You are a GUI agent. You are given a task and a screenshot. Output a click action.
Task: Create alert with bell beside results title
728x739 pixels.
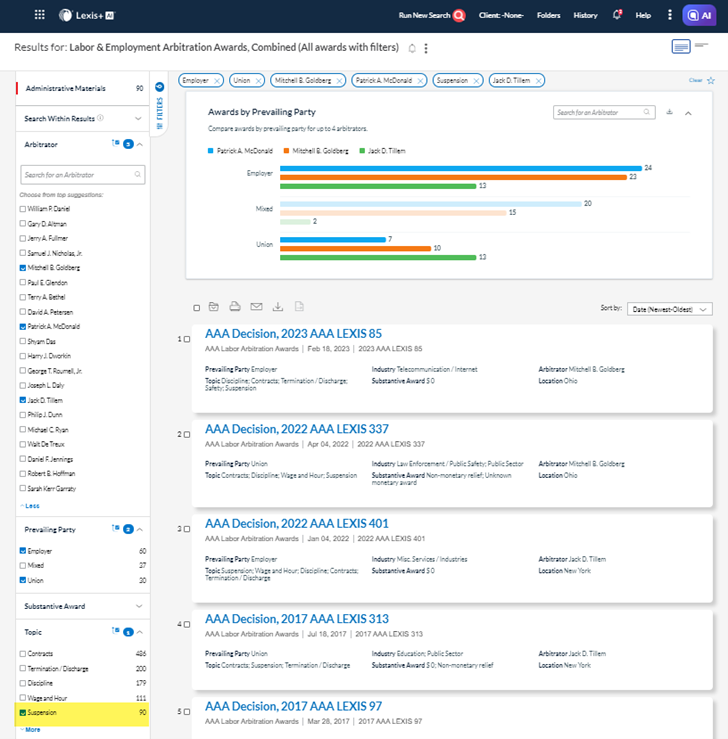pos(412,48)
